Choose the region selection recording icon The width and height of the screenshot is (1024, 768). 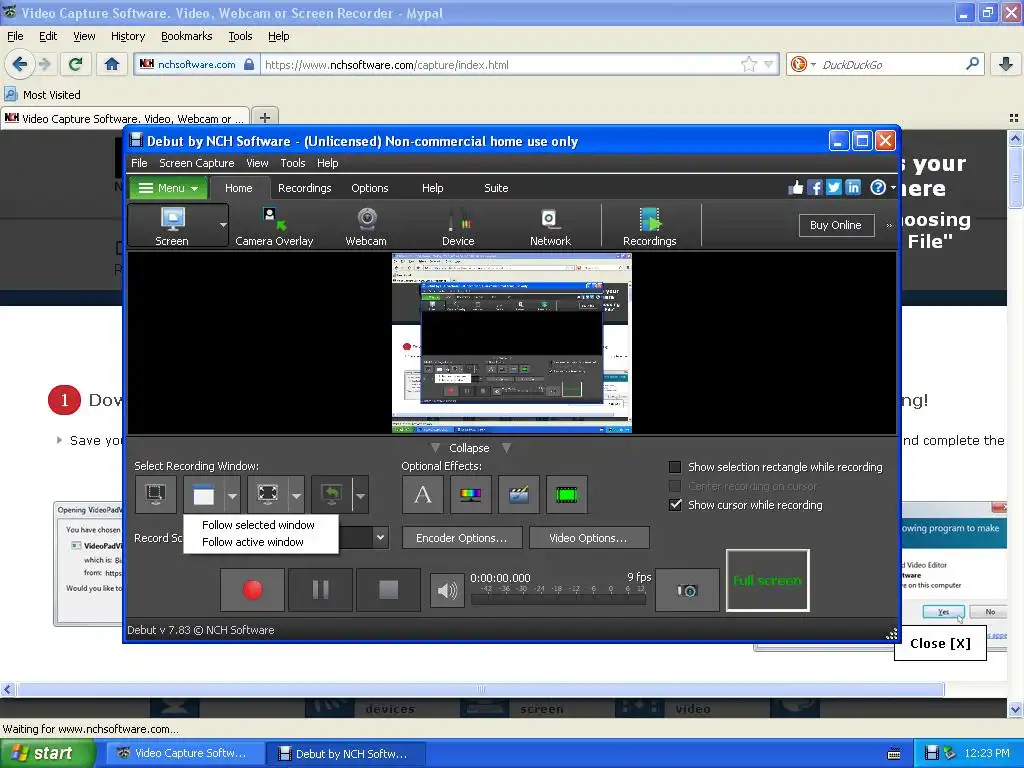(x=268, y=494)
